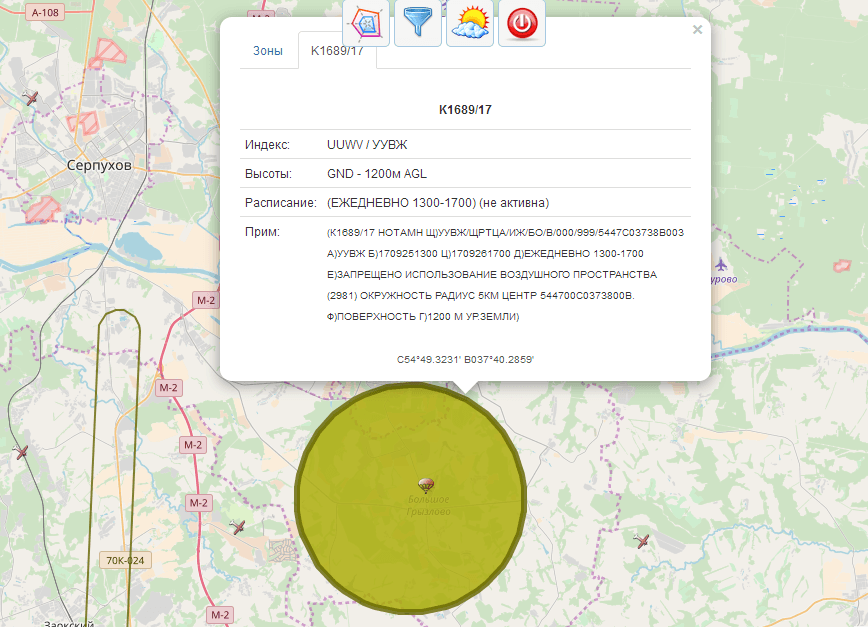Screen dimensions: 868x627
Task: Click the funnel filter icon
Action: tap(418, 23)
